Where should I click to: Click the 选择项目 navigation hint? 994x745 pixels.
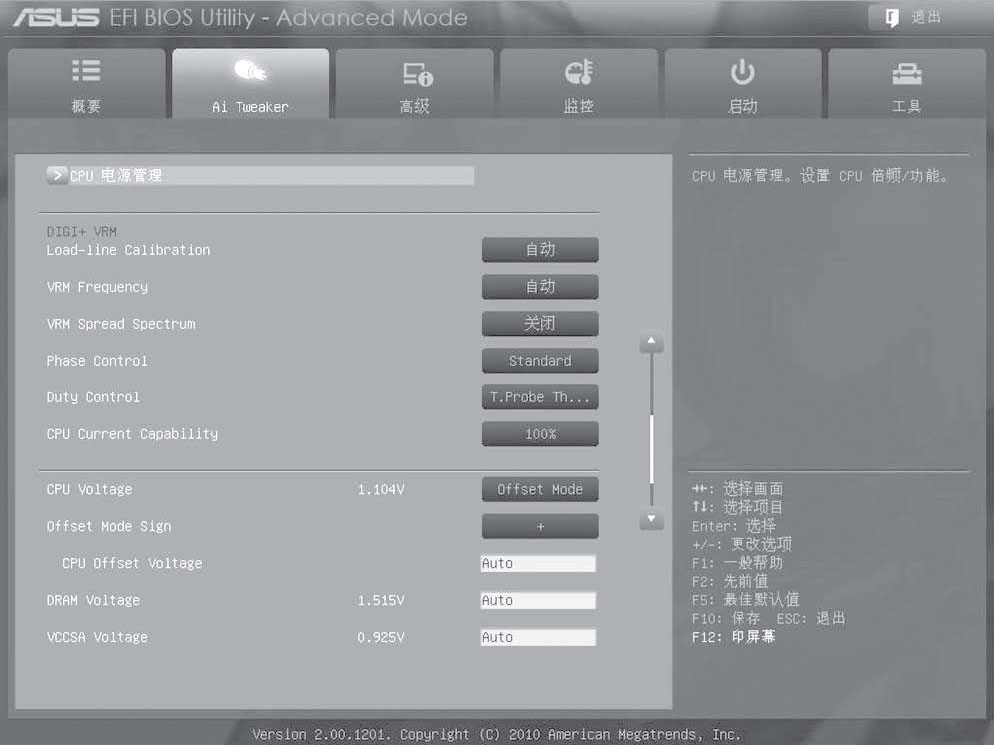tap(737, 507)
